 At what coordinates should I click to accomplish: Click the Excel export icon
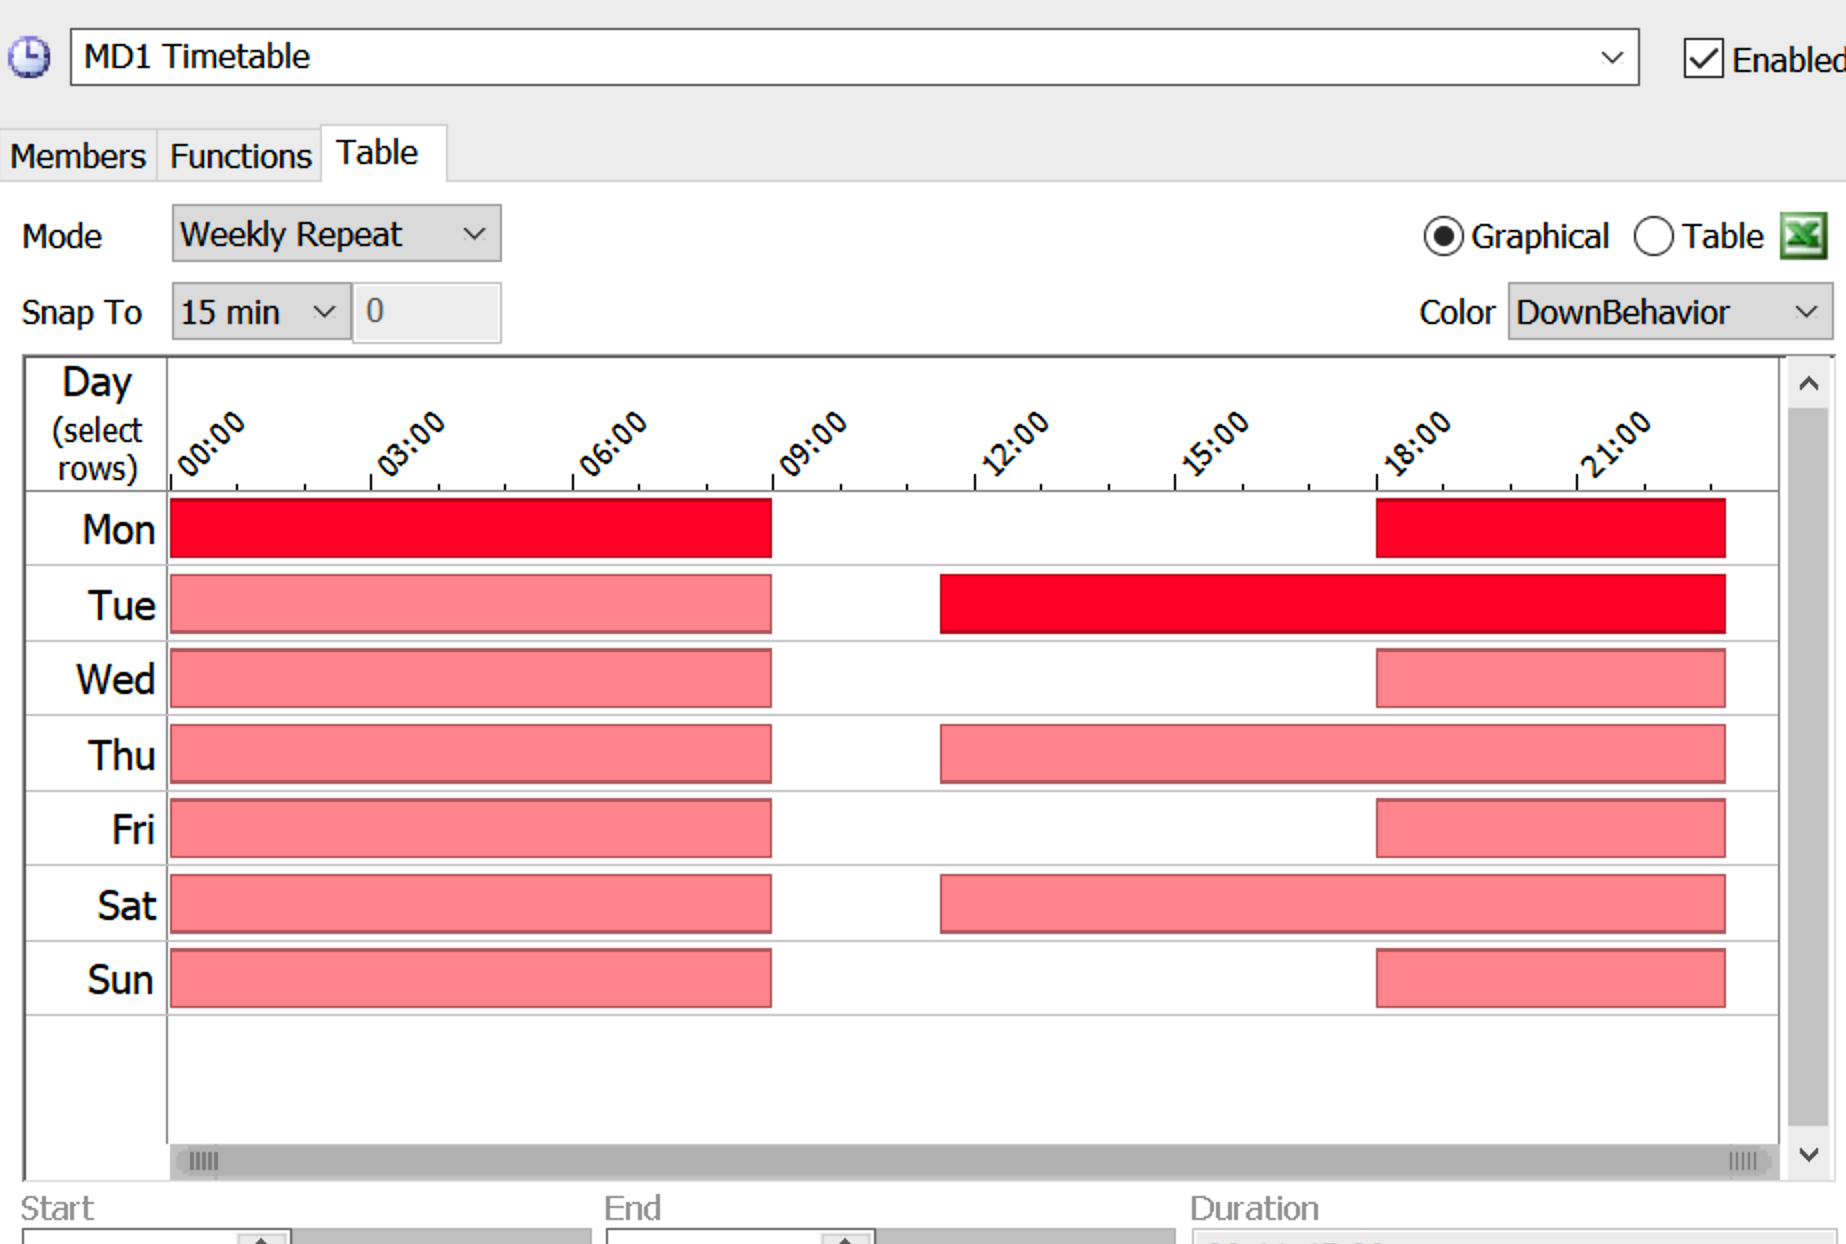(x=1803, y=236)
